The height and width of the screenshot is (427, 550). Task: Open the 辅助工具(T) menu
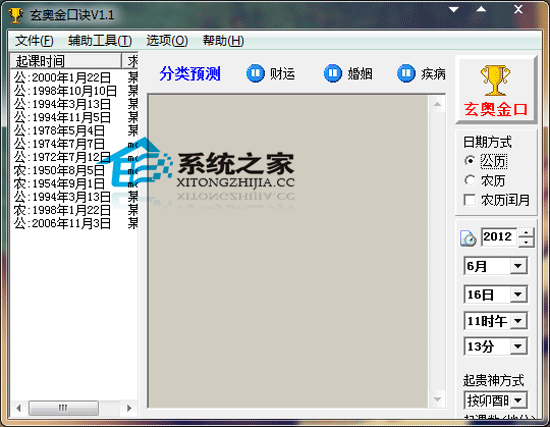coord(100,41)
